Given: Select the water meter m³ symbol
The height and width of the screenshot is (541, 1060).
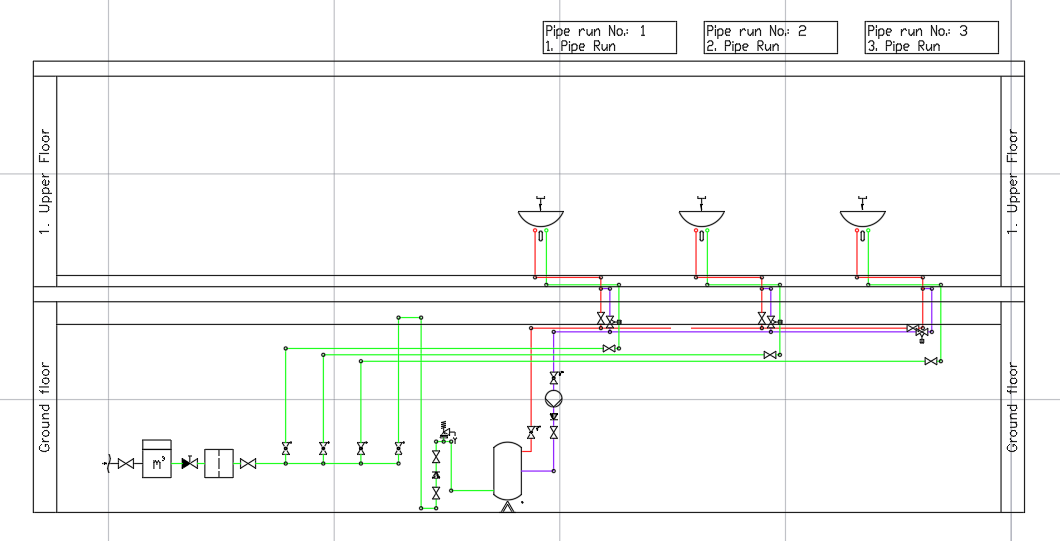Looking at the screenshot, I should (157, 459).
